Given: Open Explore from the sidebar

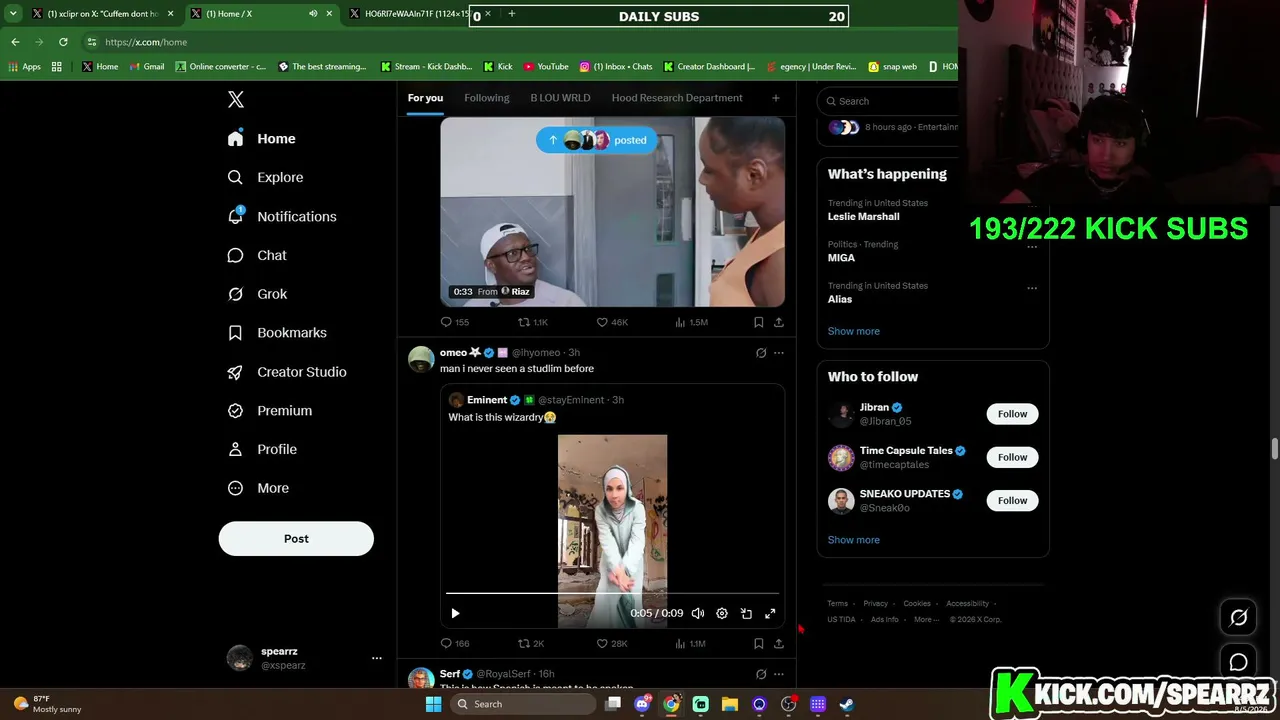Looking at the screenshot, I should pyautogui.click(x=266, y=177).
